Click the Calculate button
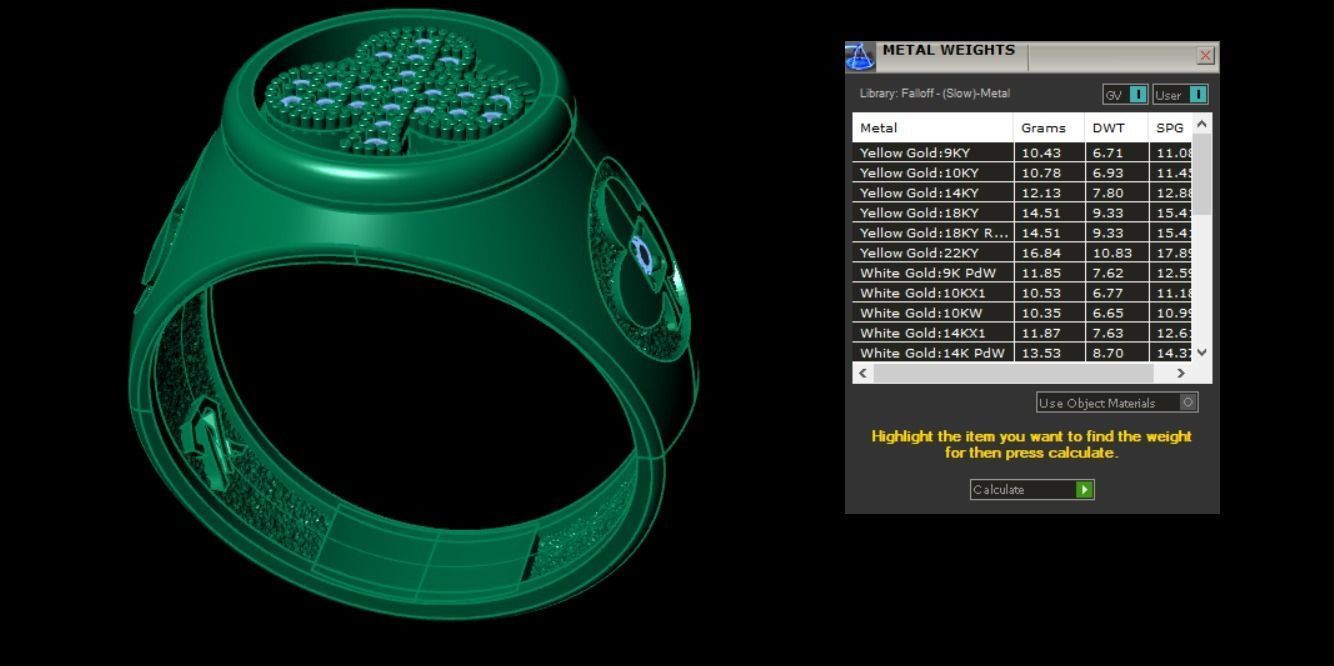This screenshot has height=666, width=1334. tap(1032, 490)
